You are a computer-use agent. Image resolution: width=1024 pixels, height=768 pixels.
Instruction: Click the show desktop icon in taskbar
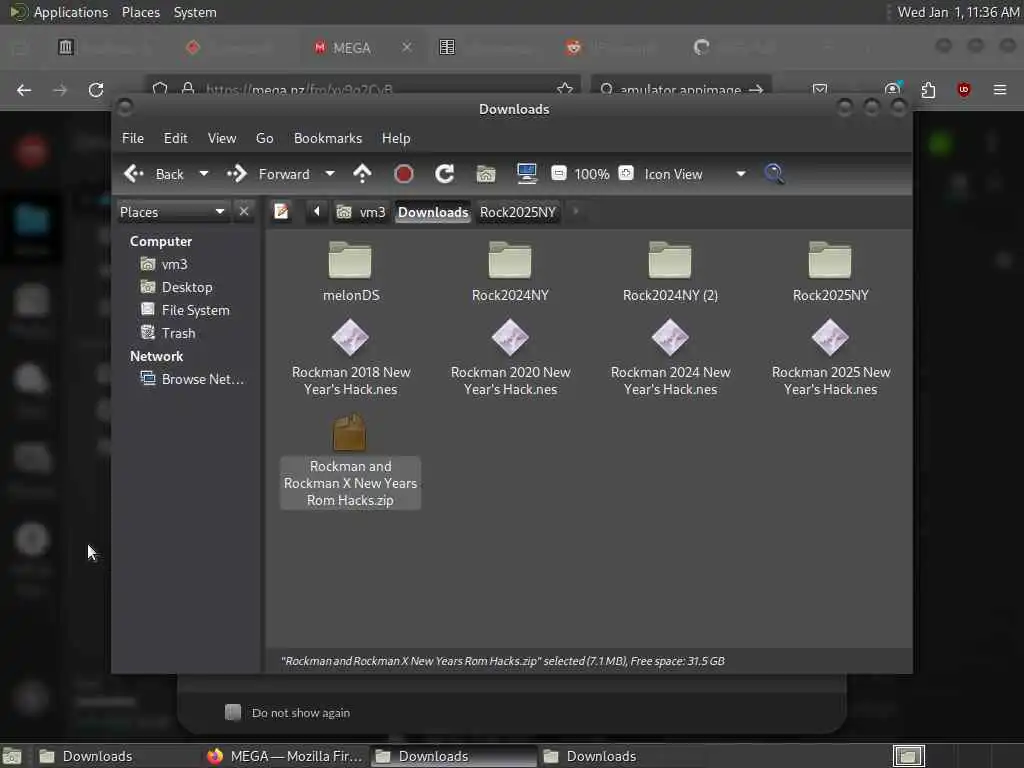point(12,756)
